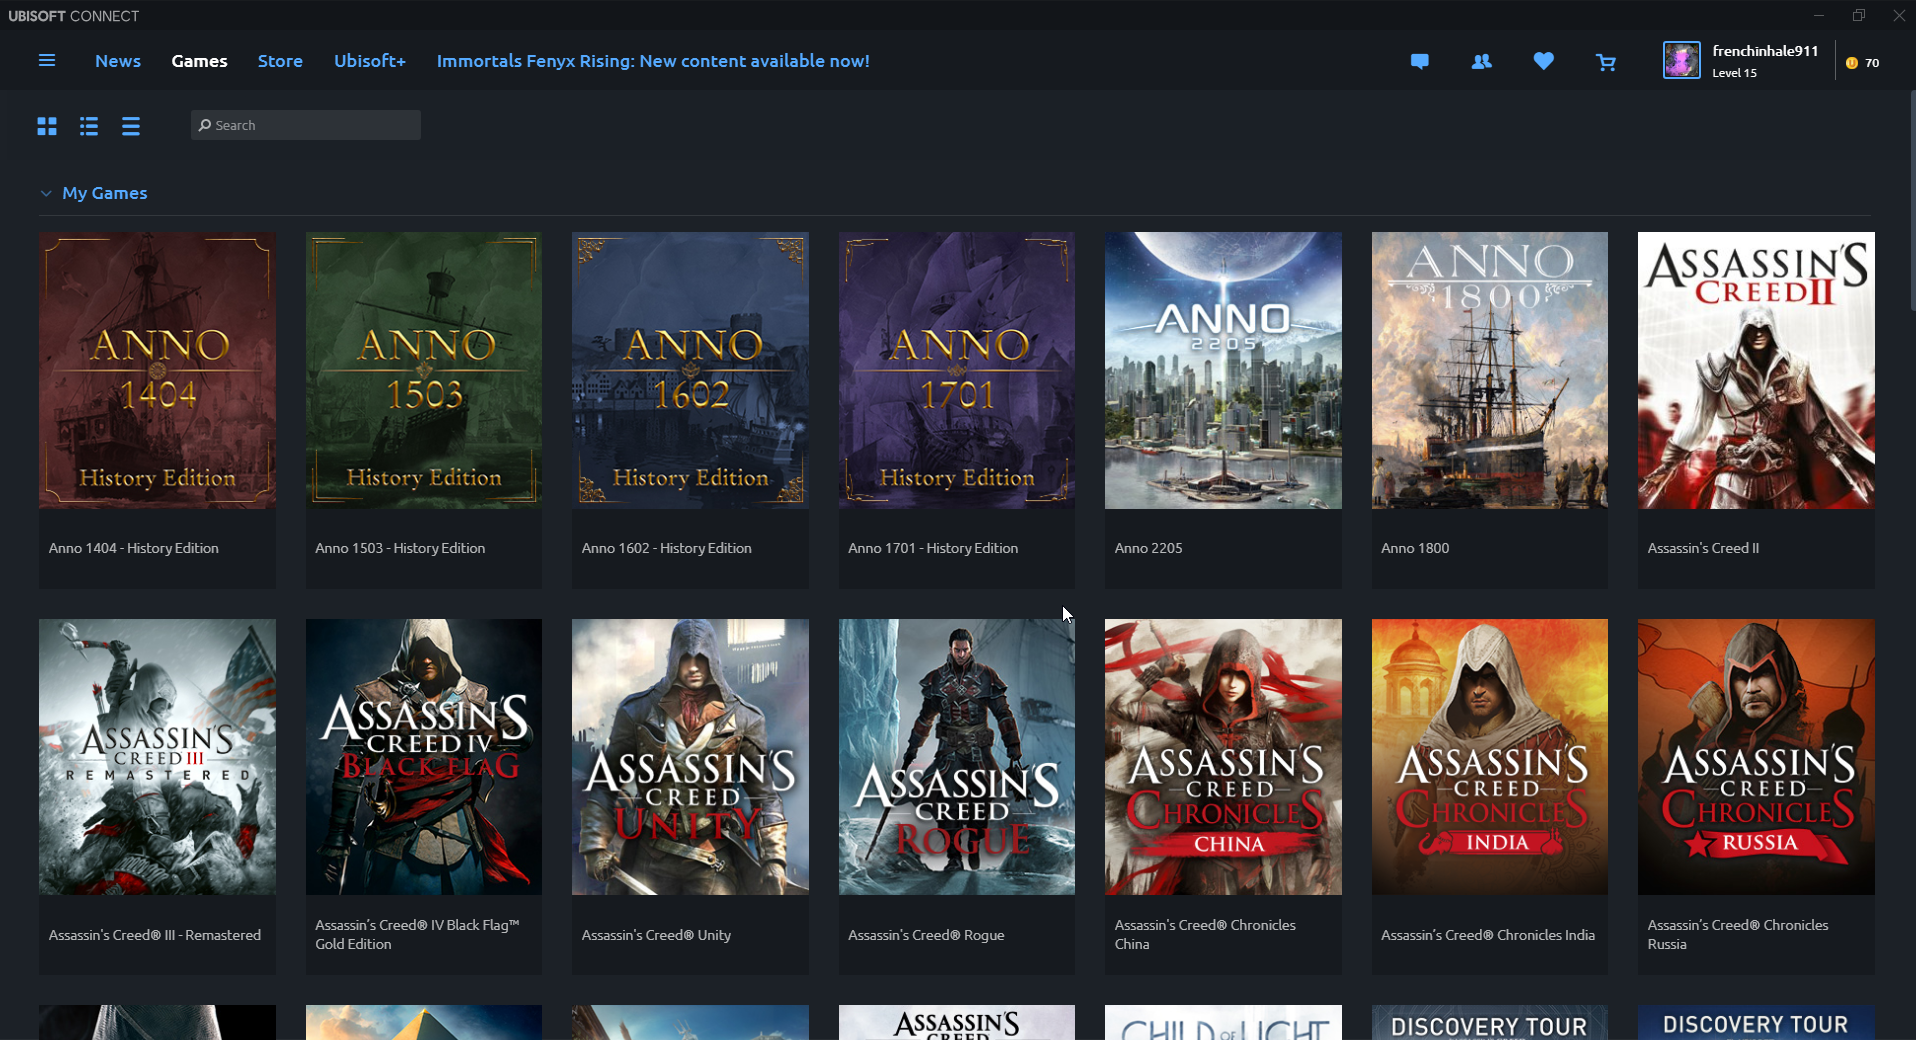
Task: Click the vertical scrollbar on the right
Action: [x=1912, y=200]
